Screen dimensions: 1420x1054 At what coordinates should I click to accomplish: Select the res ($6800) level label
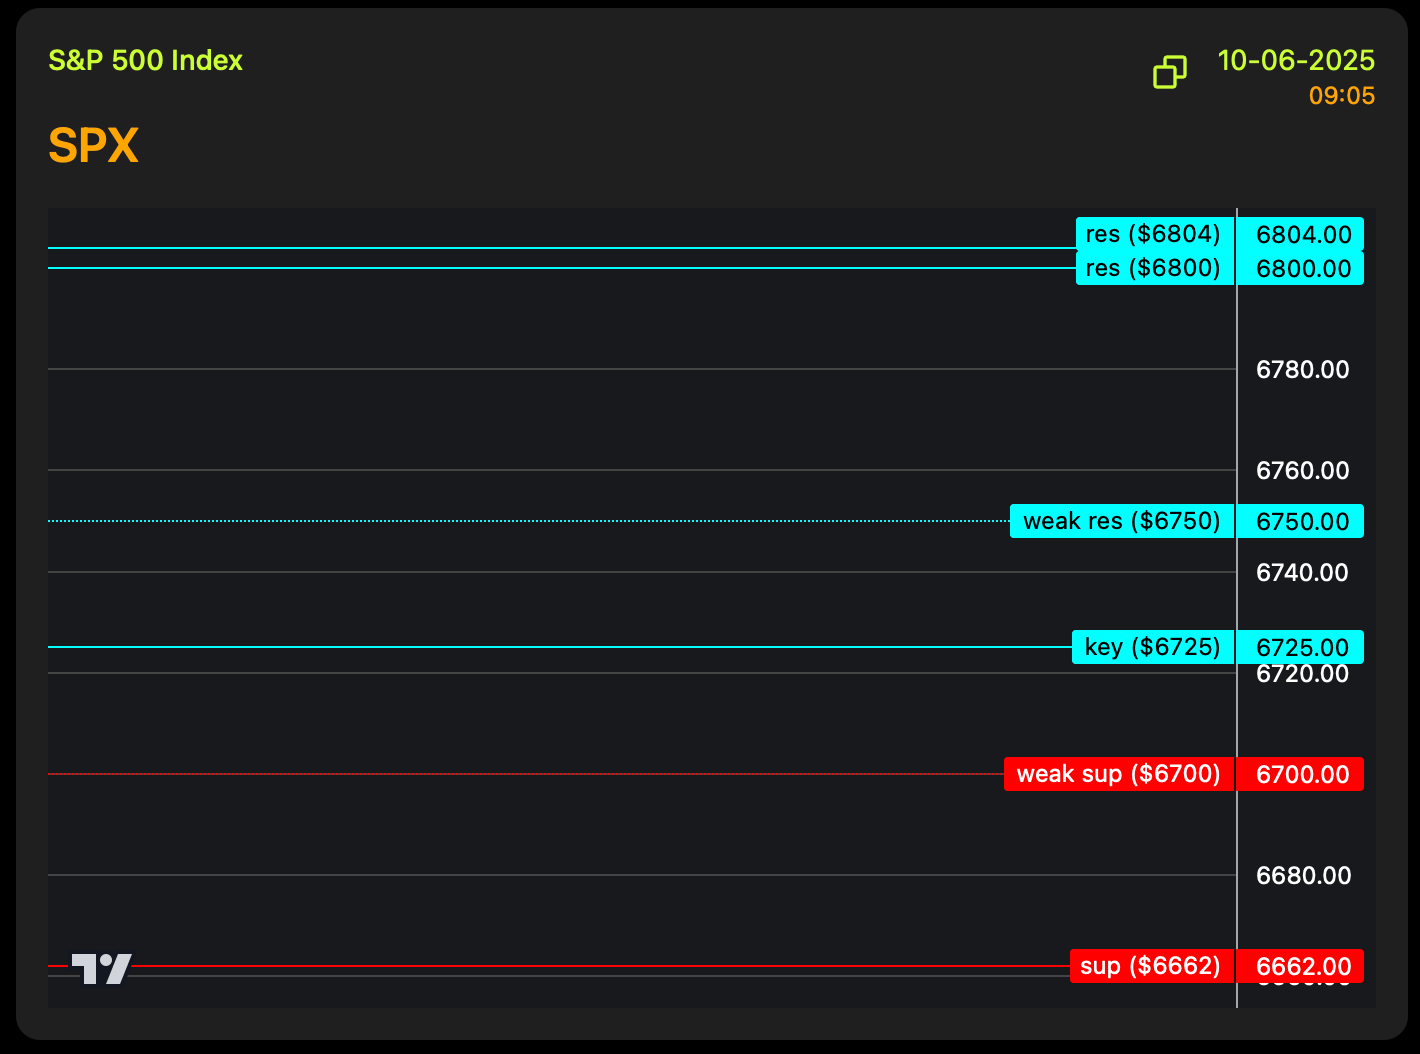1154,268
